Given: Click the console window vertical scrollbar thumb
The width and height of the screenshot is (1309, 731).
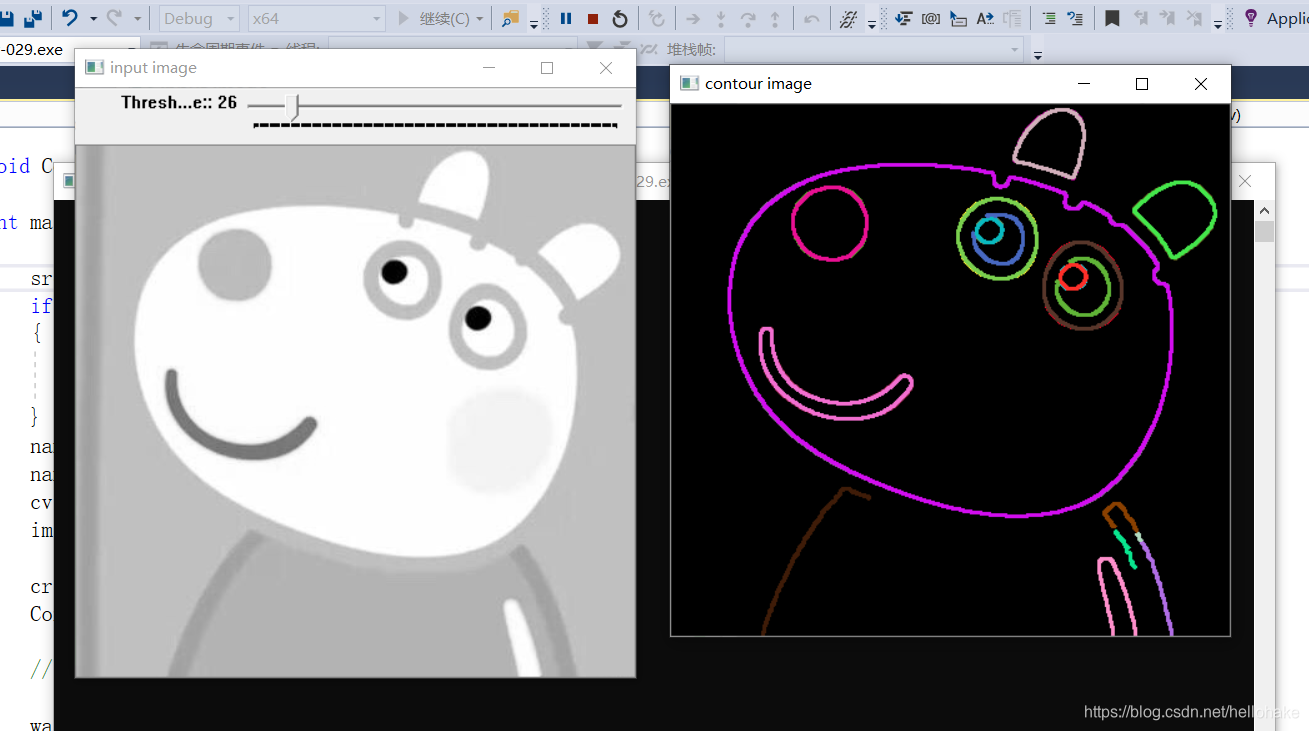Looking at the screenshot, I should tap(1264, 232).
